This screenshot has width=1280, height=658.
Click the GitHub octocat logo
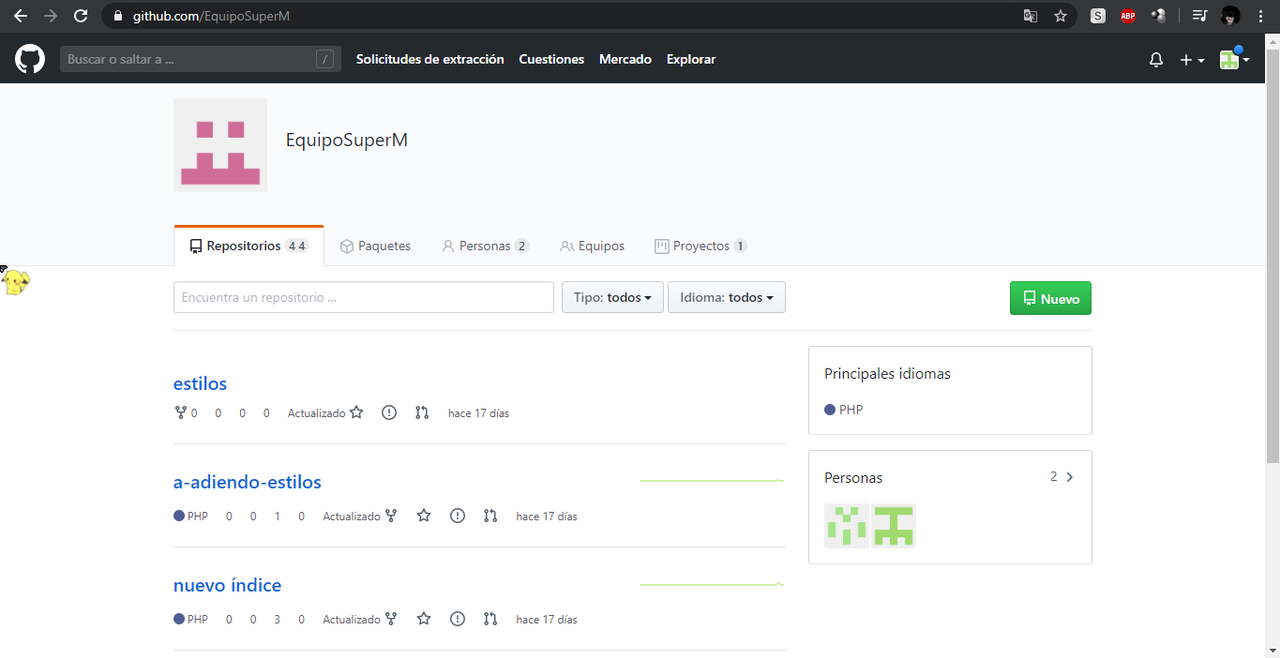[x=30, y=59]
